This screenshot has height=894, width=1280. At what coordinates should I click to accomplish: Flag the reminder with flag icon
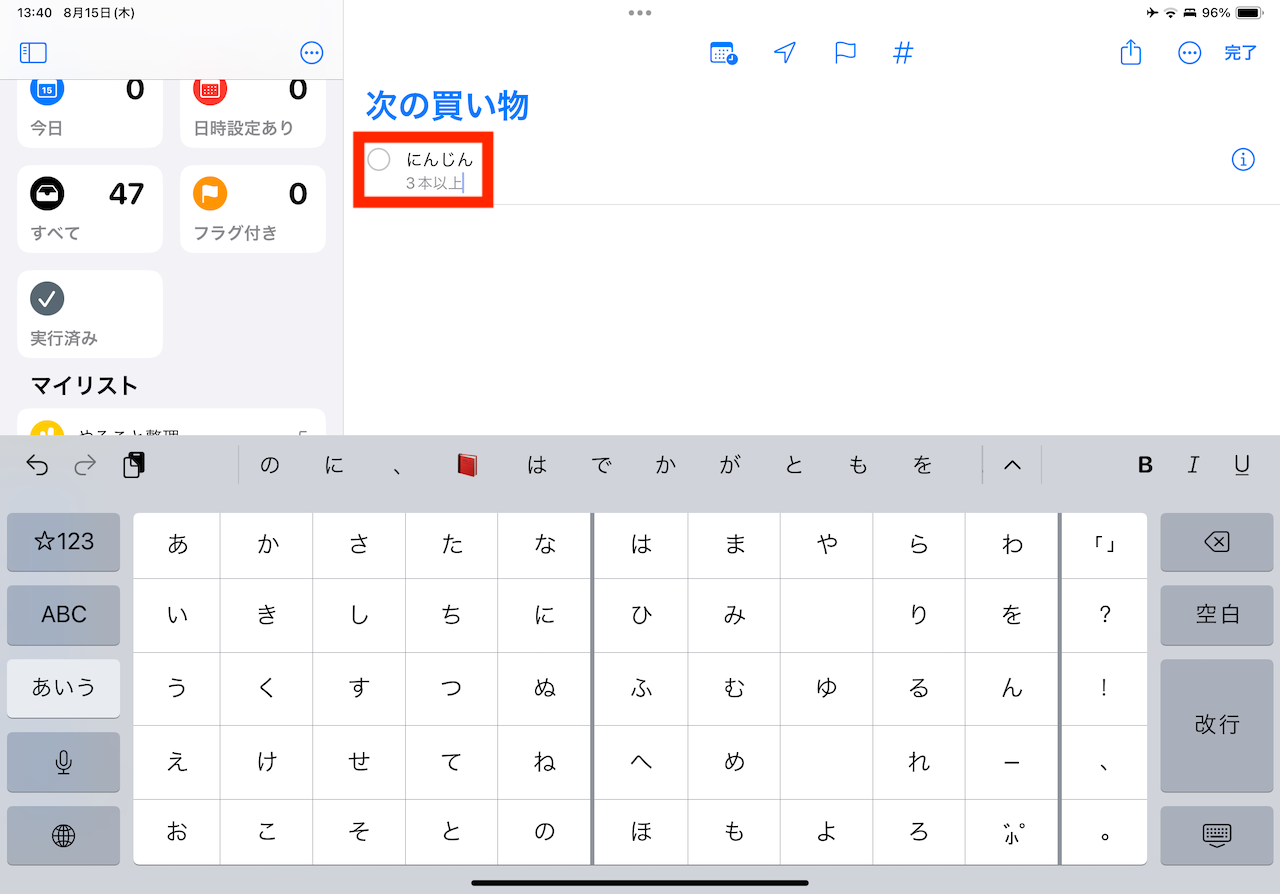click(x=845, y=53)
